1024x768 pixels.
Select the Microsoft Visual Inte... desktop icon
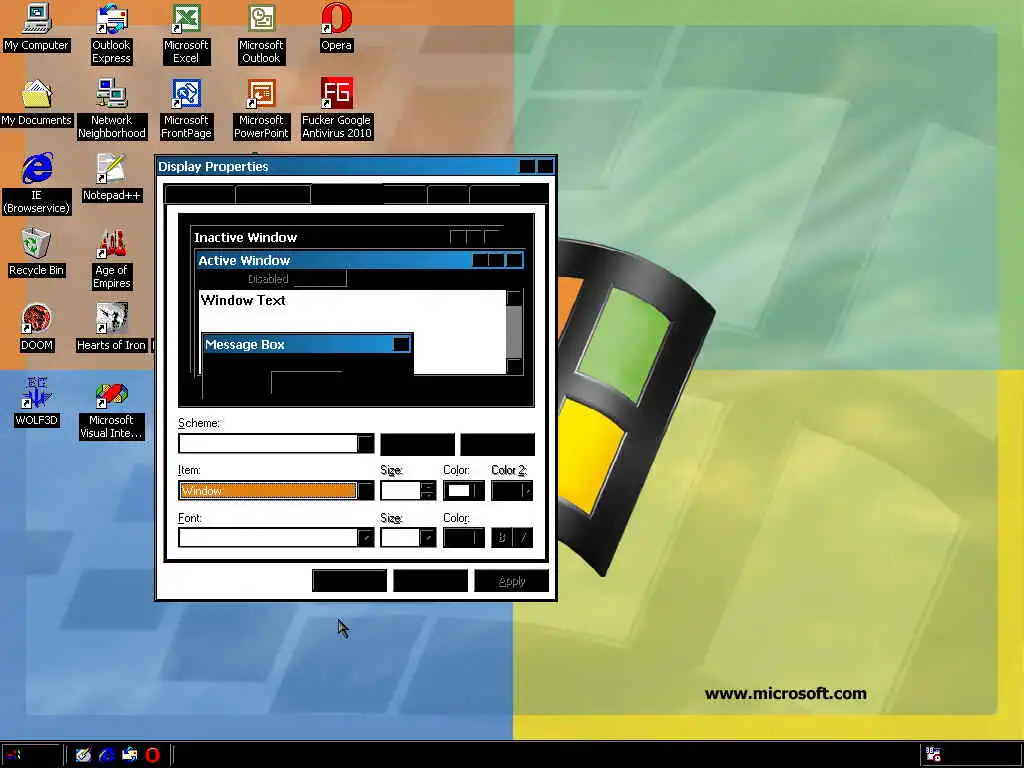(112, 409)
